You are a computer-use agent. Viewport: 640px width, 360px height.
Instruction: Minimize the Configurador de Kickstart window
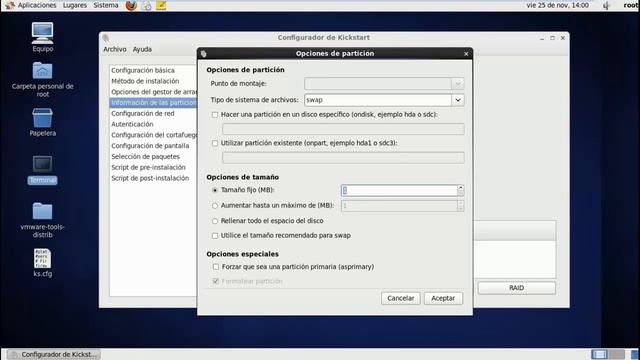pyautogui.click(x=542, y=38)
